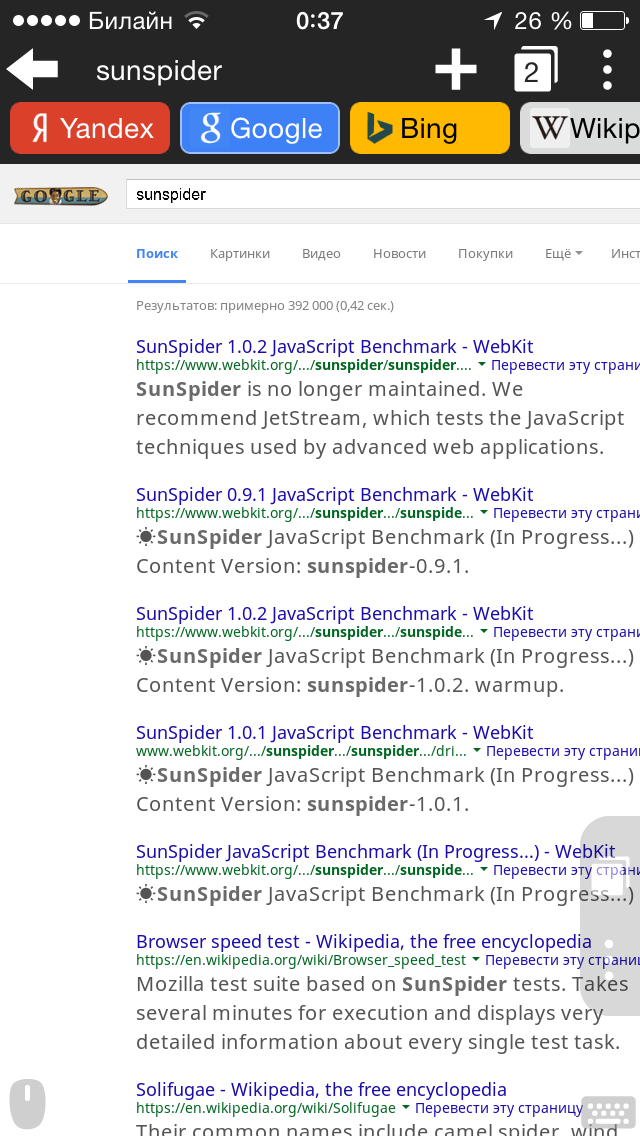The image size is (640, 1136).
Task: Tap the Google doodle logo
Action: (x=61, y=196)
